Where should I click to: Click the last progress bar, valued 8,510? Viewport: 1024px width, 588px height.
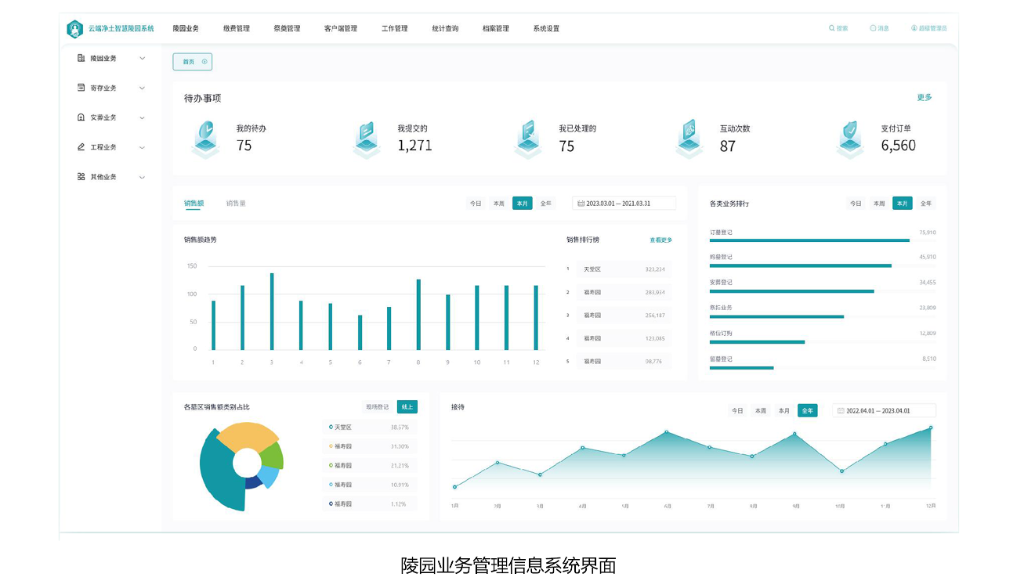742,368
